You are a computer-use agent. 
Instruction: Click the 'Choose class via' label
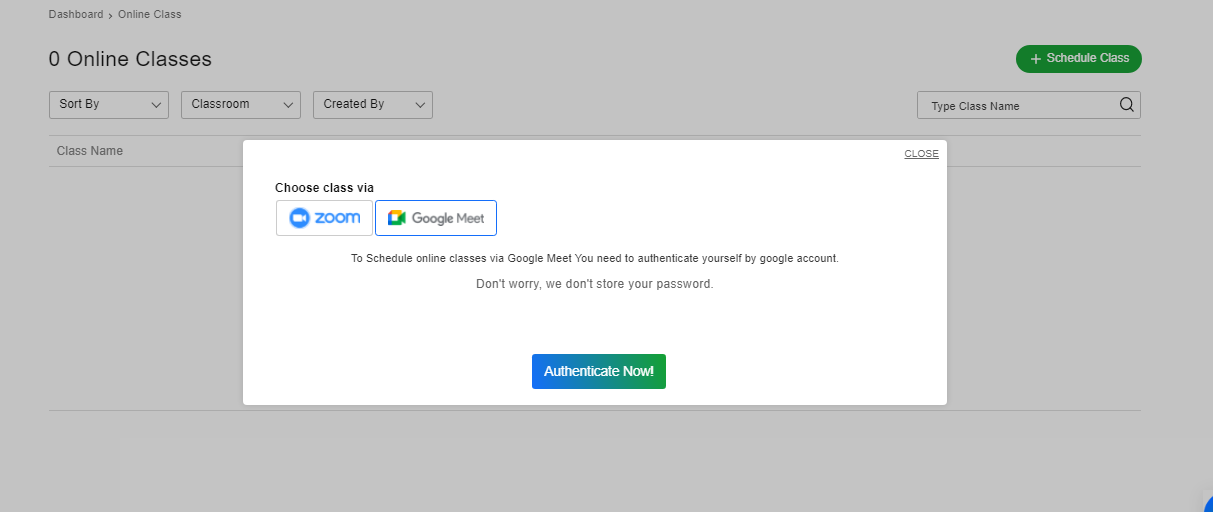[x=325, y=188]
